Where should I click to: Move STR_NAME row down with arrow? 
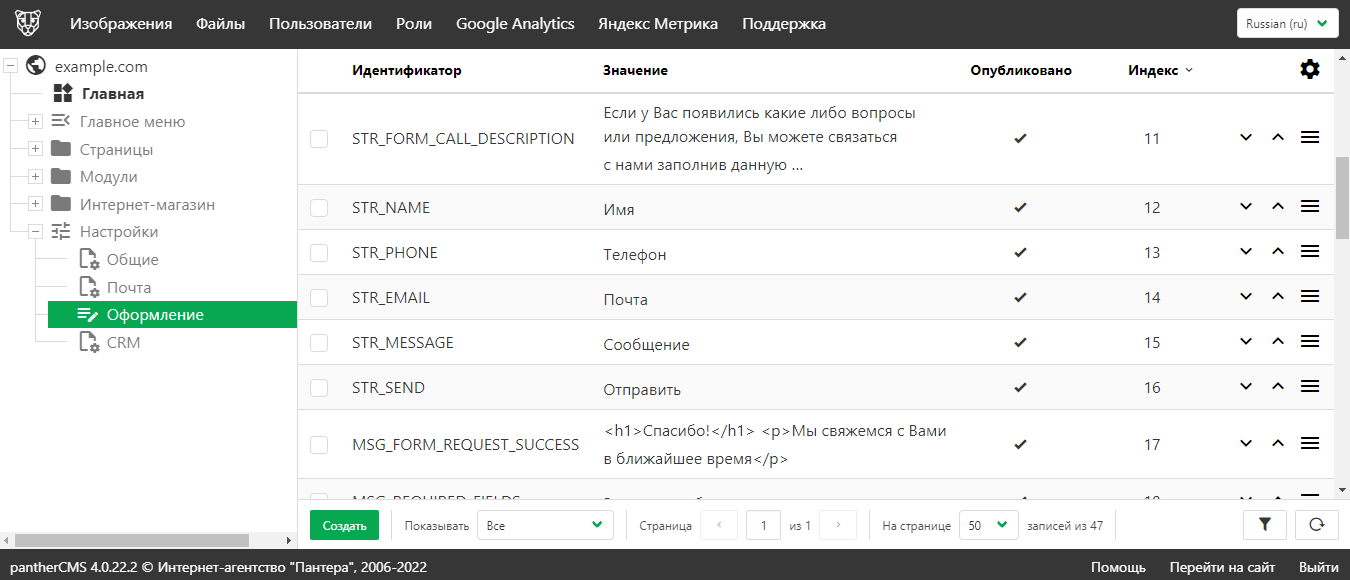click(1246, 207)
